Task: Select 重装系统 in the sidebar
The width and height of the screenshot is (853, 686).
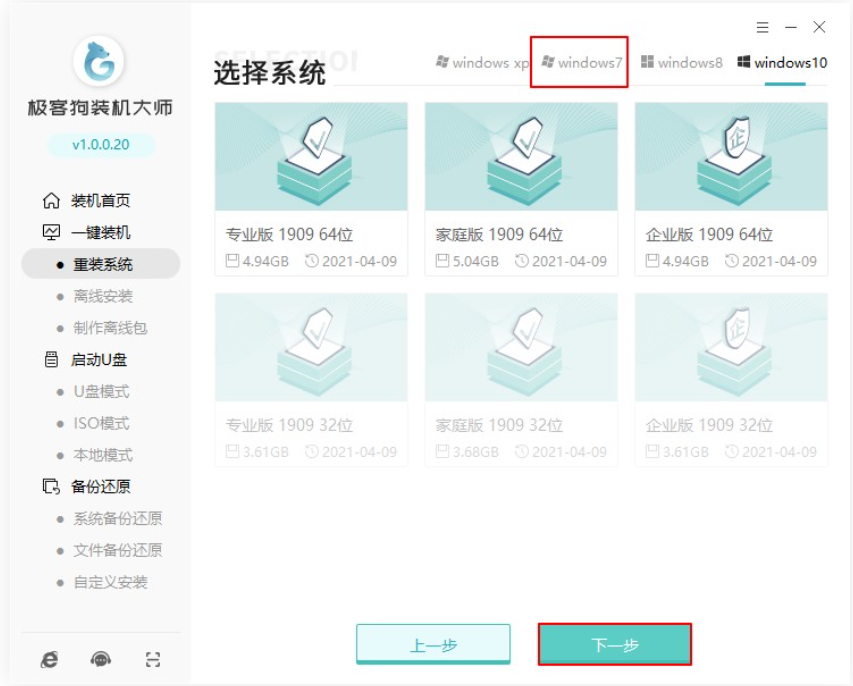Action: 101,264
